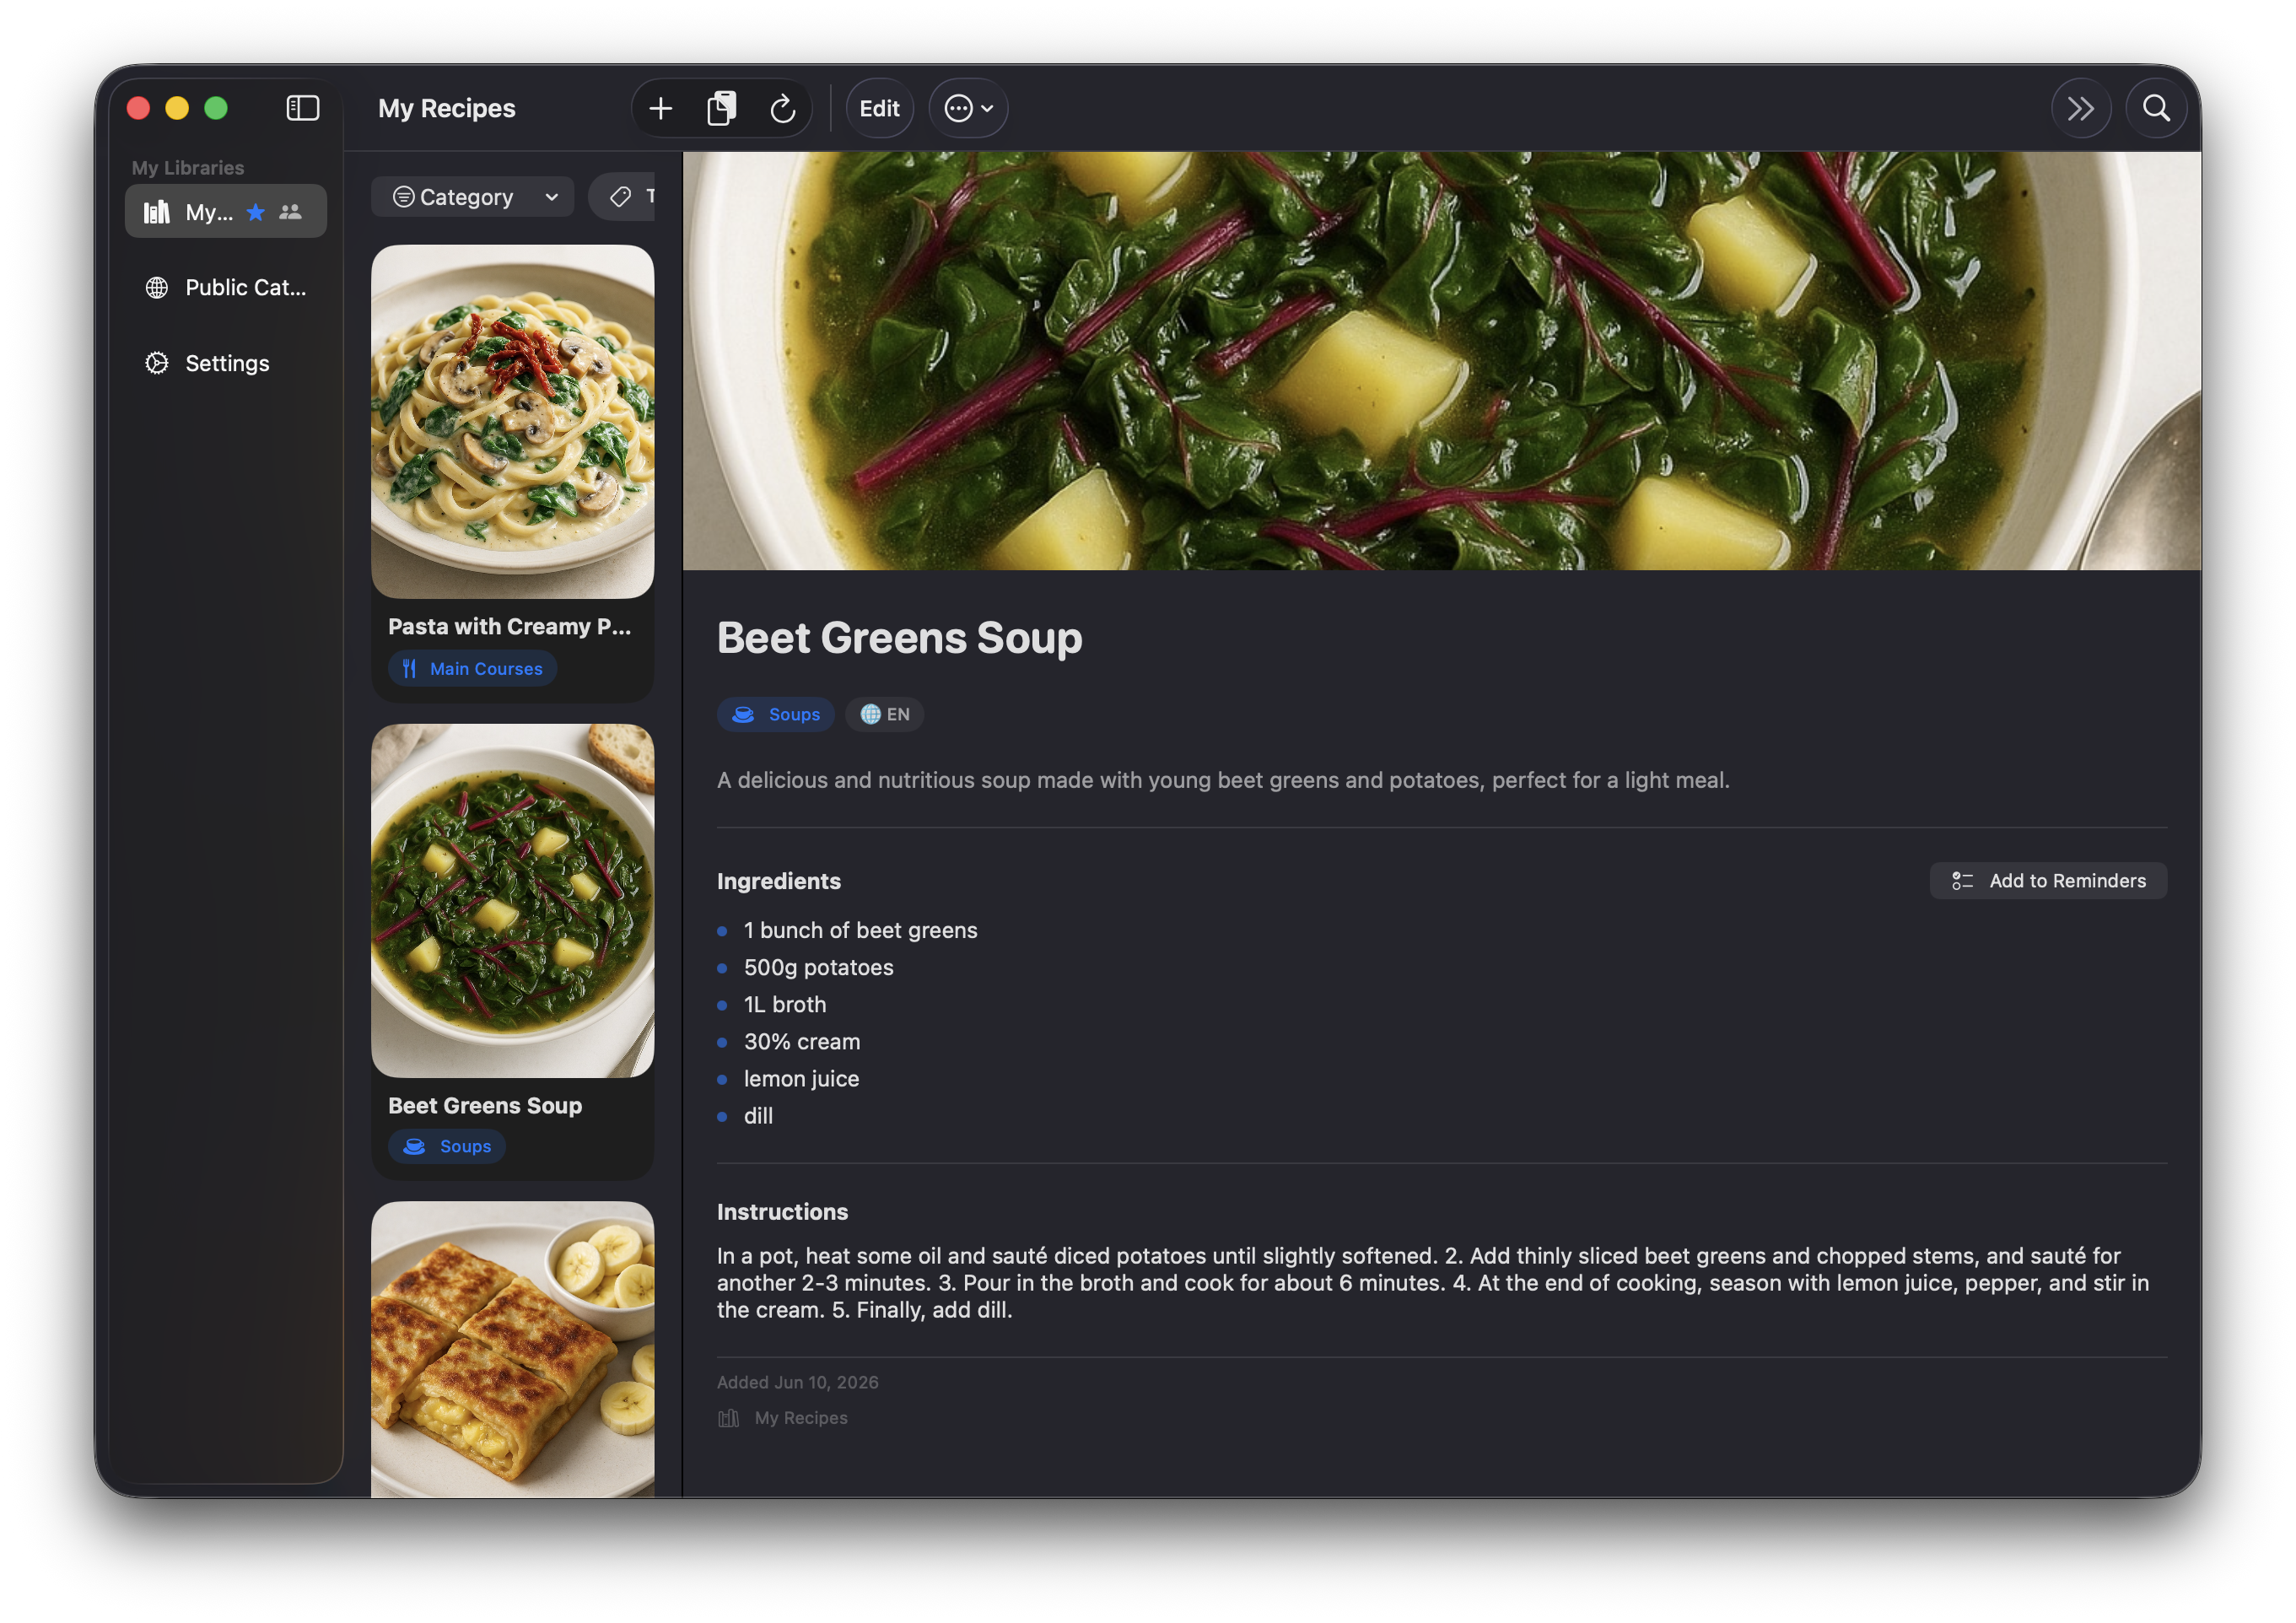The width and height of the screenshot is (2296, 1623).
Task: Click the EN language badge
Action: (885, 714)
